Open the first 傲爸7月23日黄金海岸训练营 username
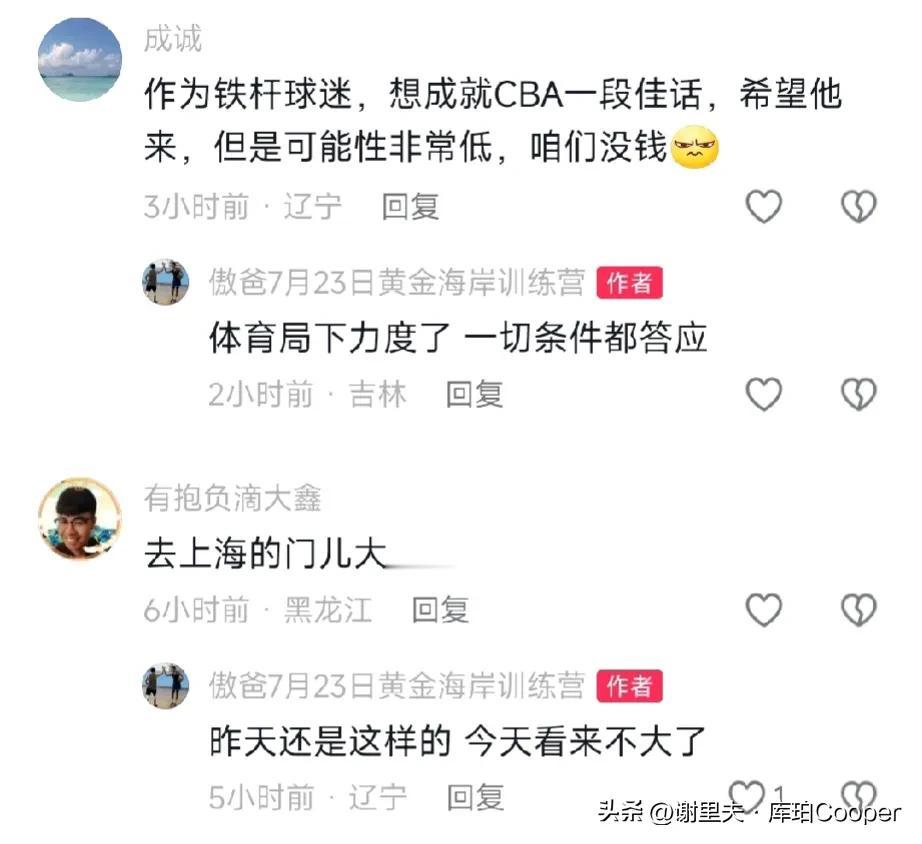 (397, 282)
